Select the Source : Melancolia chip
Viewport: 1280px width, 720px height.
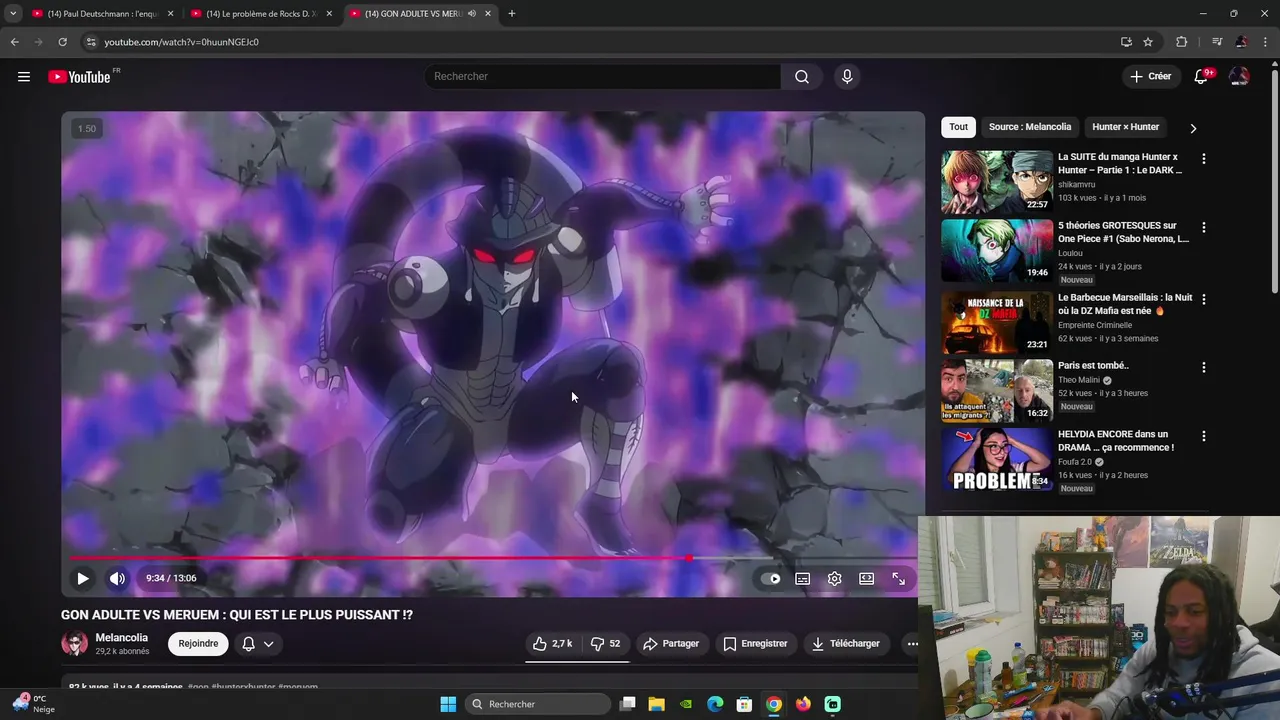1030,127
